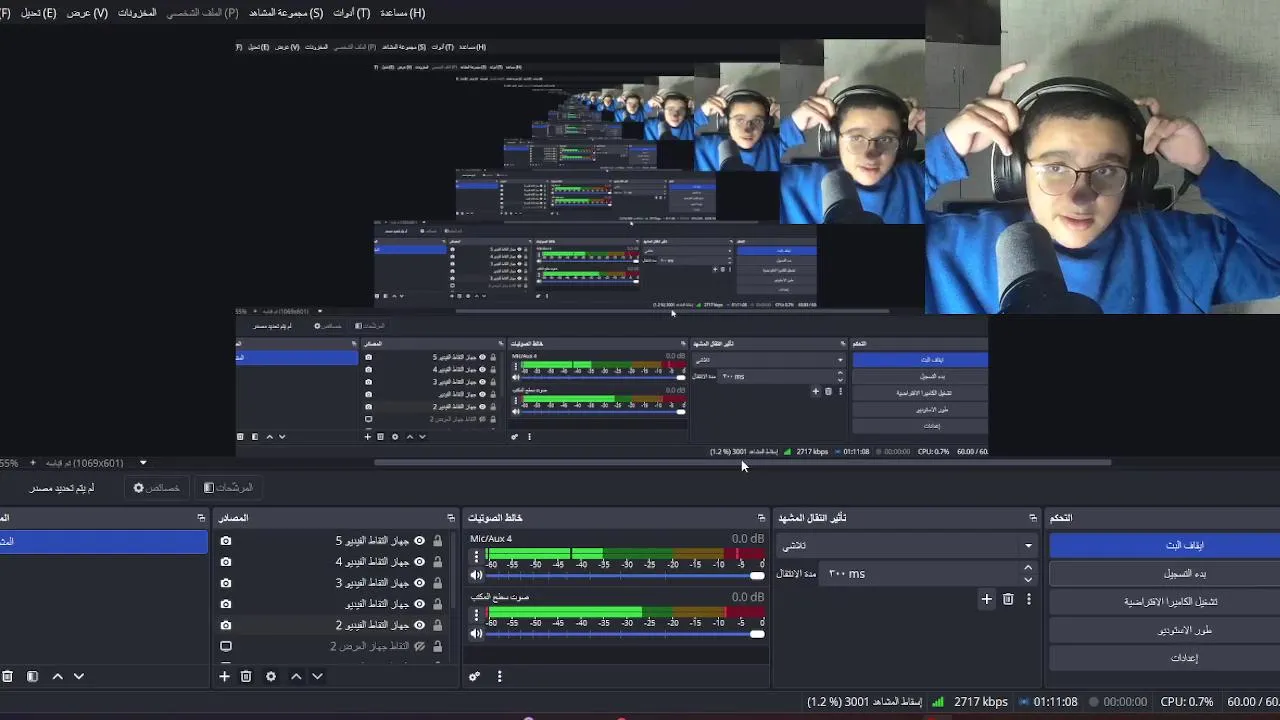Open إعدادات settings button
The image size is (1280, 720).
(x=1164, y=657)
